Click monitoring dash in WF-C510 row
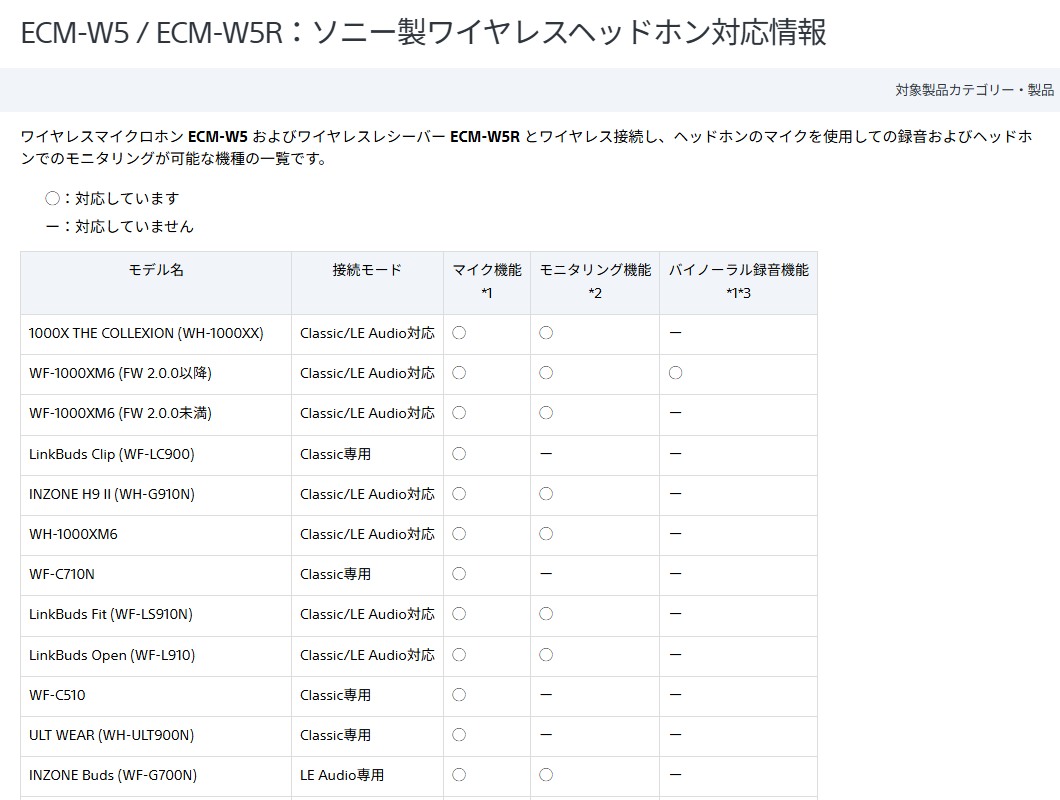 point(546,695)
